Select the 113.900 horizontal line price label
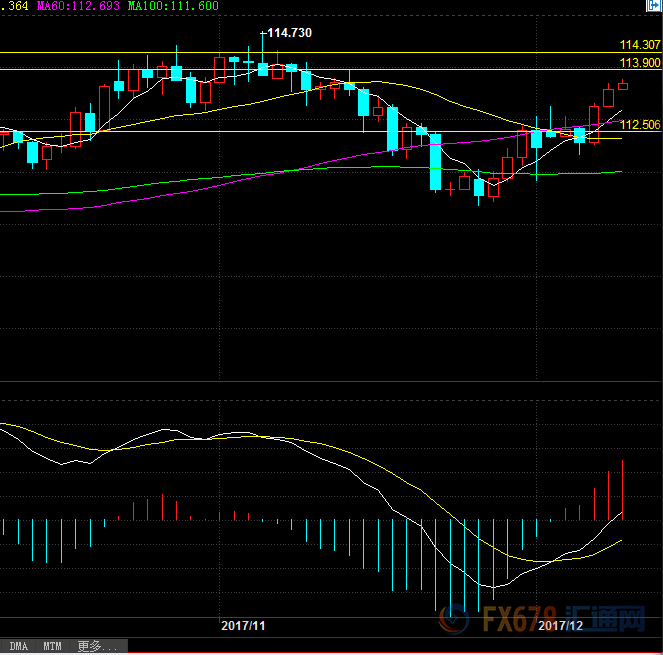Screen dimensions: 663x655 [x=639, y=62]
